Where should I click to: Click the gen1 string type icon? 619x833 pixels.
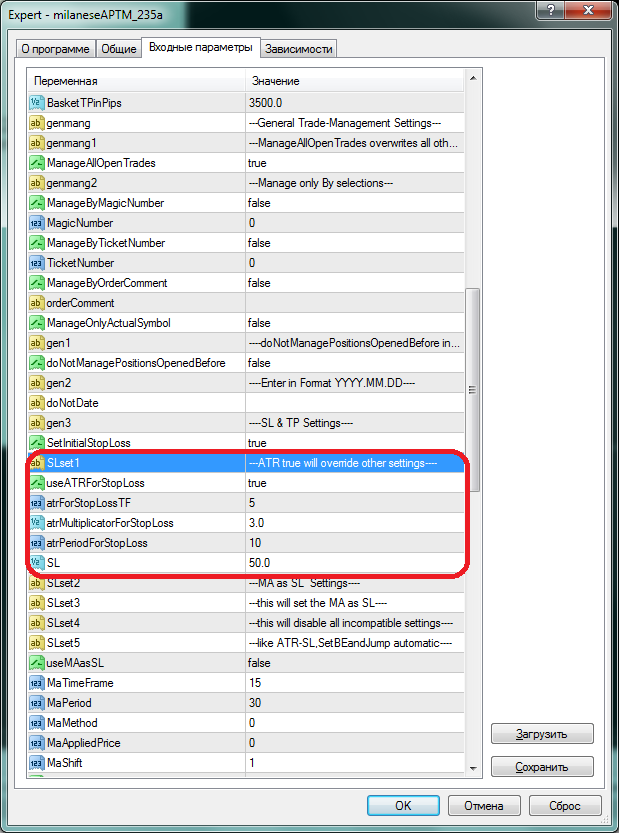37,343
